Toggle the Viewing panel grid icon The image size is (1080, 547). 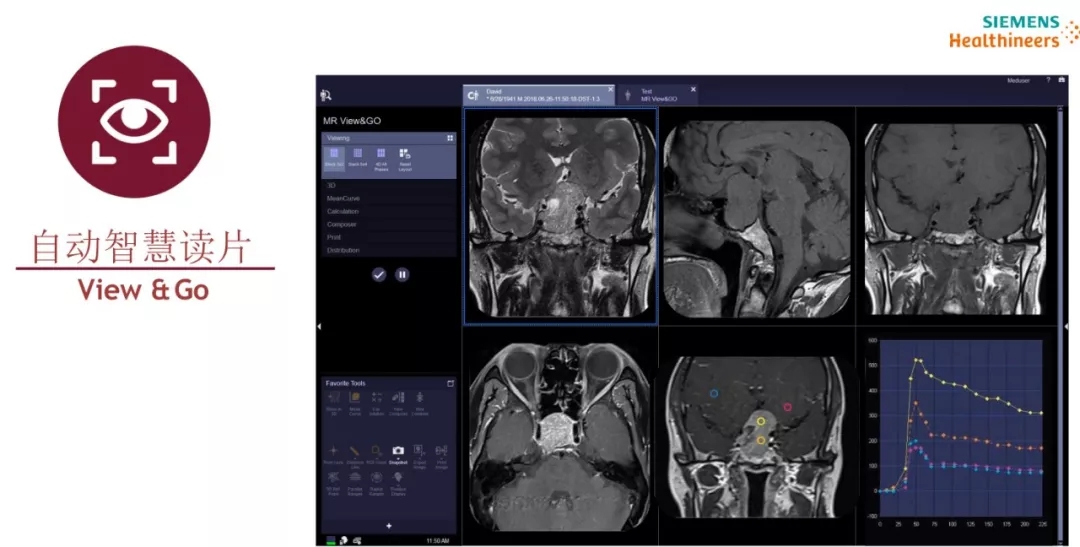coord(450,138)
